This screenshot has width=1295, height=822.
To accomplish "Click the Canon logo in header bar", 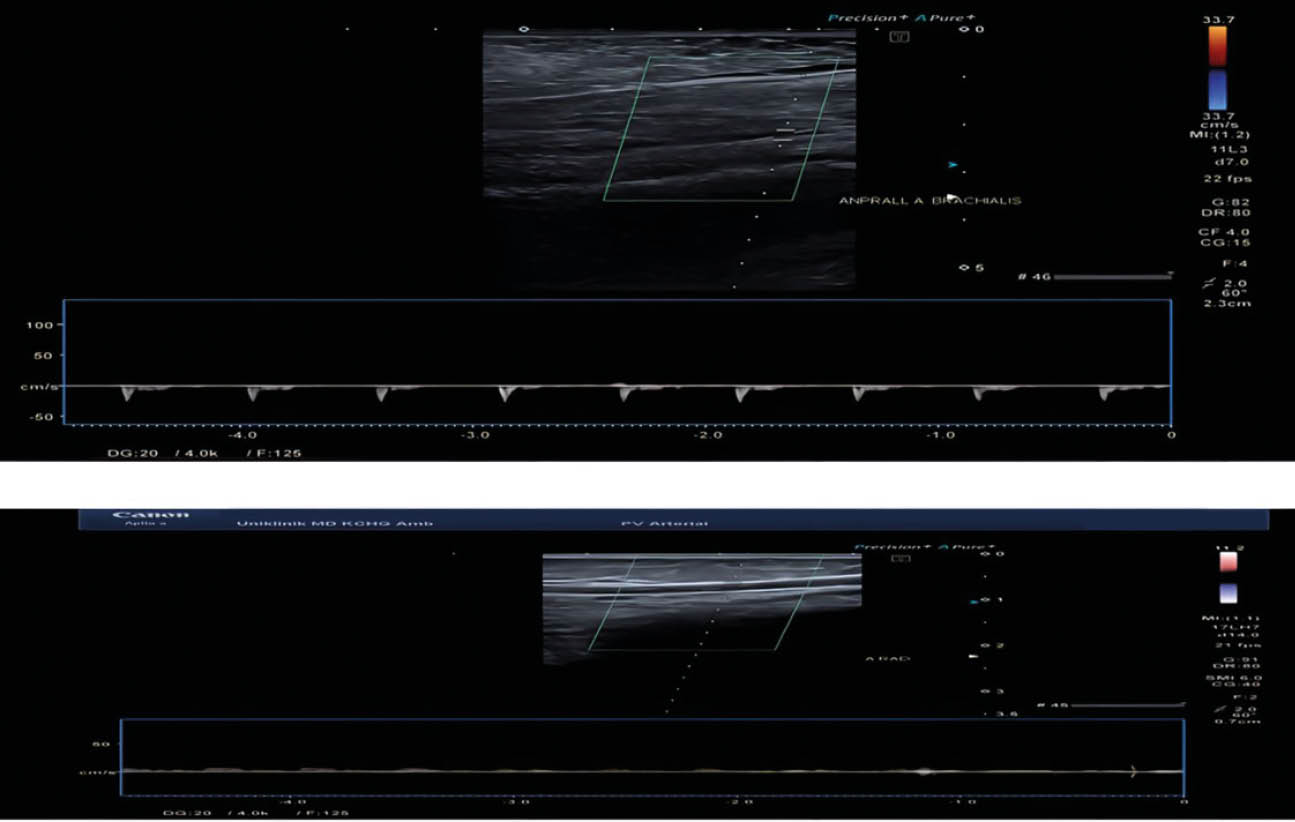I will pyautogui.click(x=150, y=515).
